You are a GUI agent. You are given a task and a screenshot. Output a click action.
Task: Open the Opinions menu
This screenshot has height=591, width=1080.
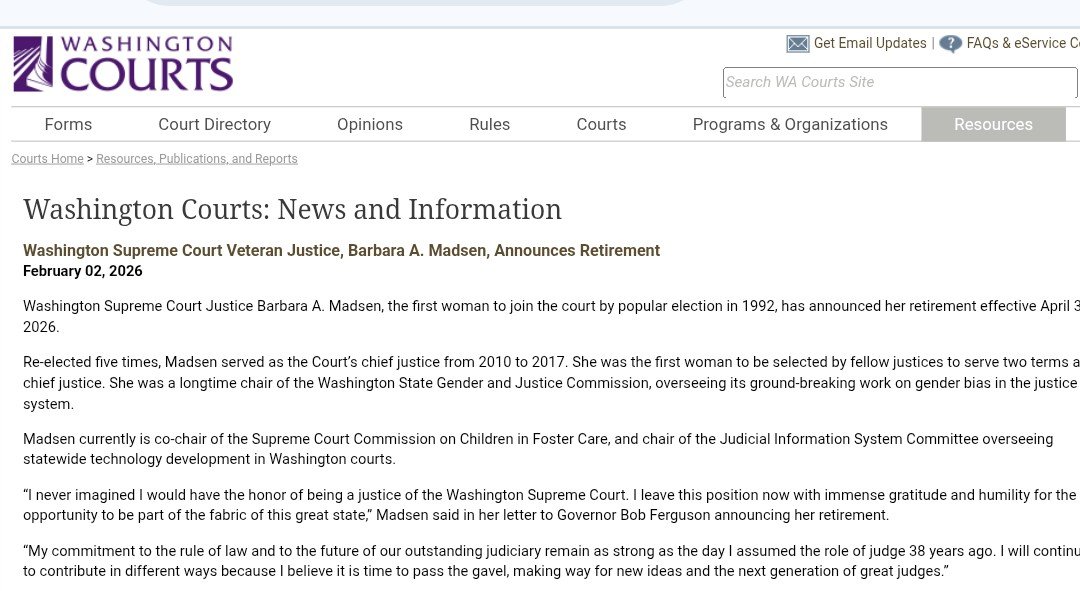(x=370, y=125)
